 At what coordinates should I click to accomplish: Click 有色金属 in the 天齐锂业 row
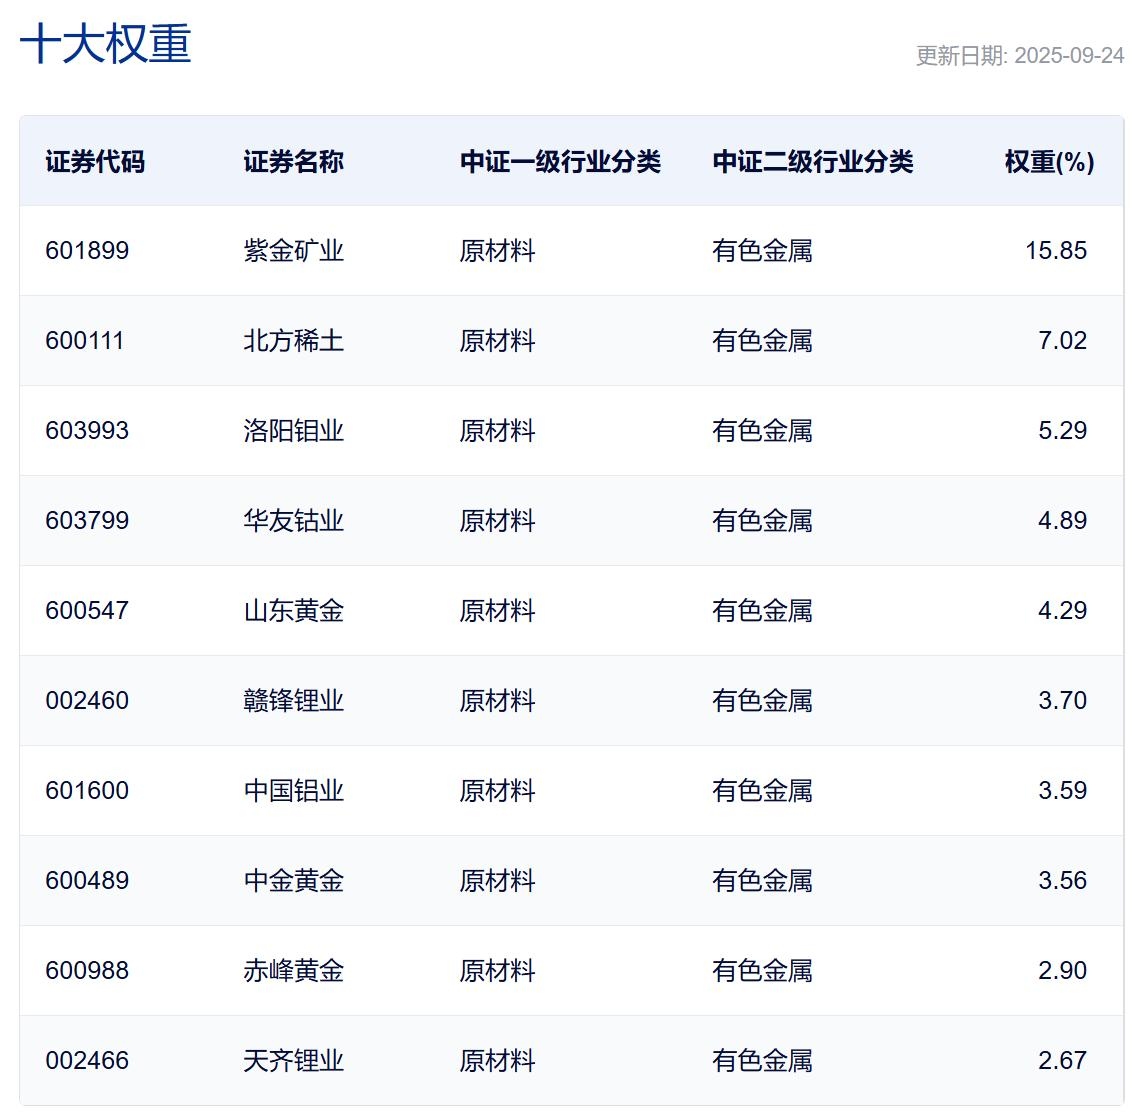click(x=762, y=1061)
